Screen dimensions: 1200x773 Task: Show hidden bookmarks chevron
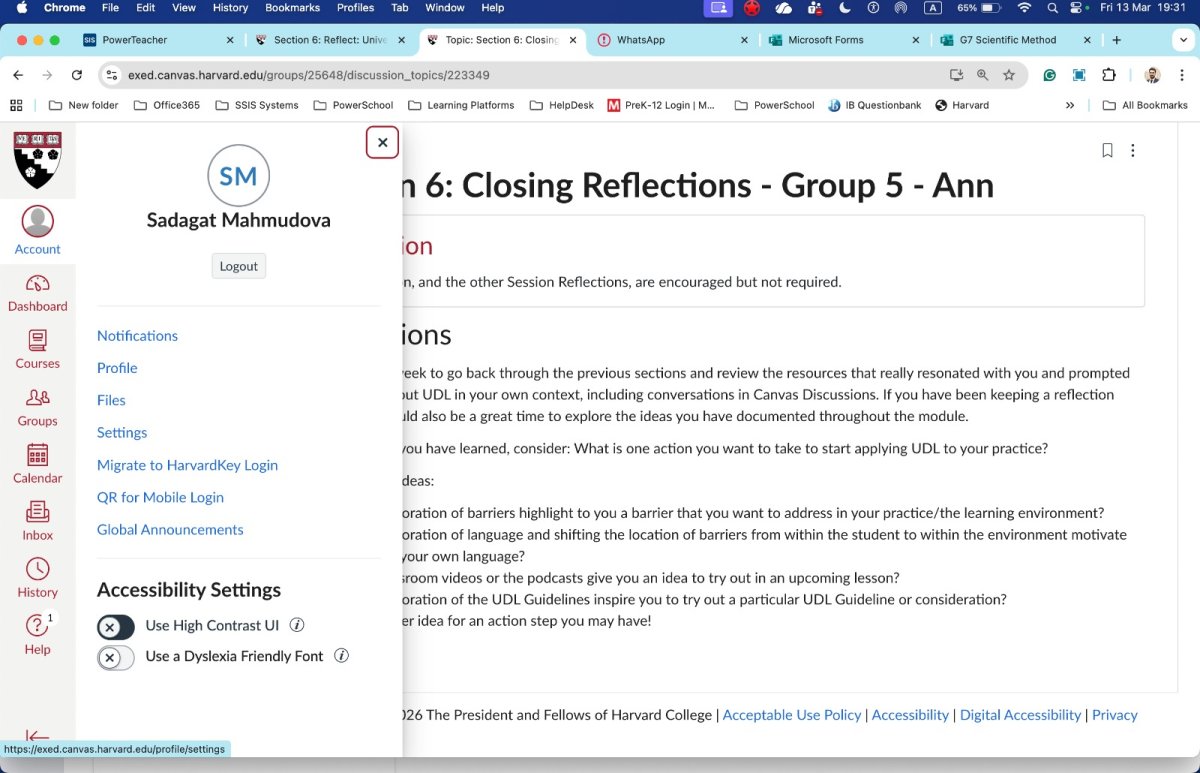pyautogui.click(x=1070, y=105)
